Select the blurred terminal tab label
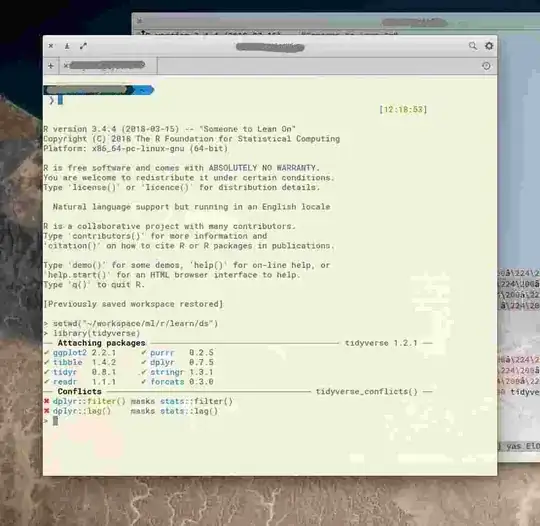Screen dimensions: 540x526 pyautogui.click(x=107, y=65)
